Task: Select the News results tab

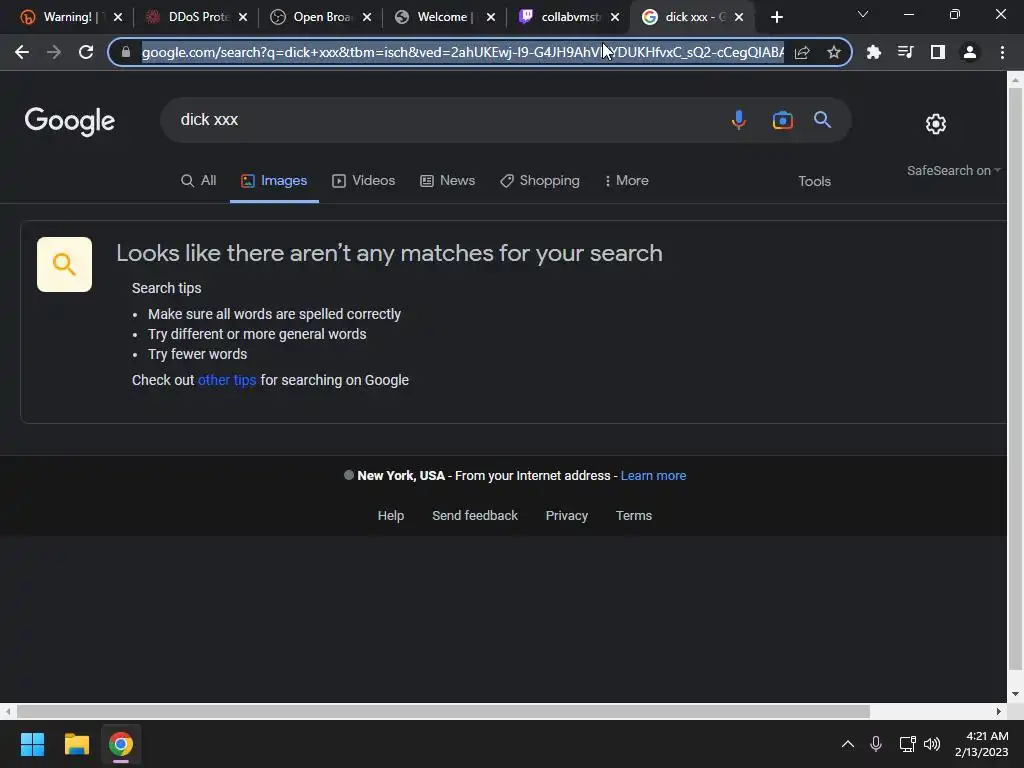Action: pyautogui.click(x=447, y=181)
